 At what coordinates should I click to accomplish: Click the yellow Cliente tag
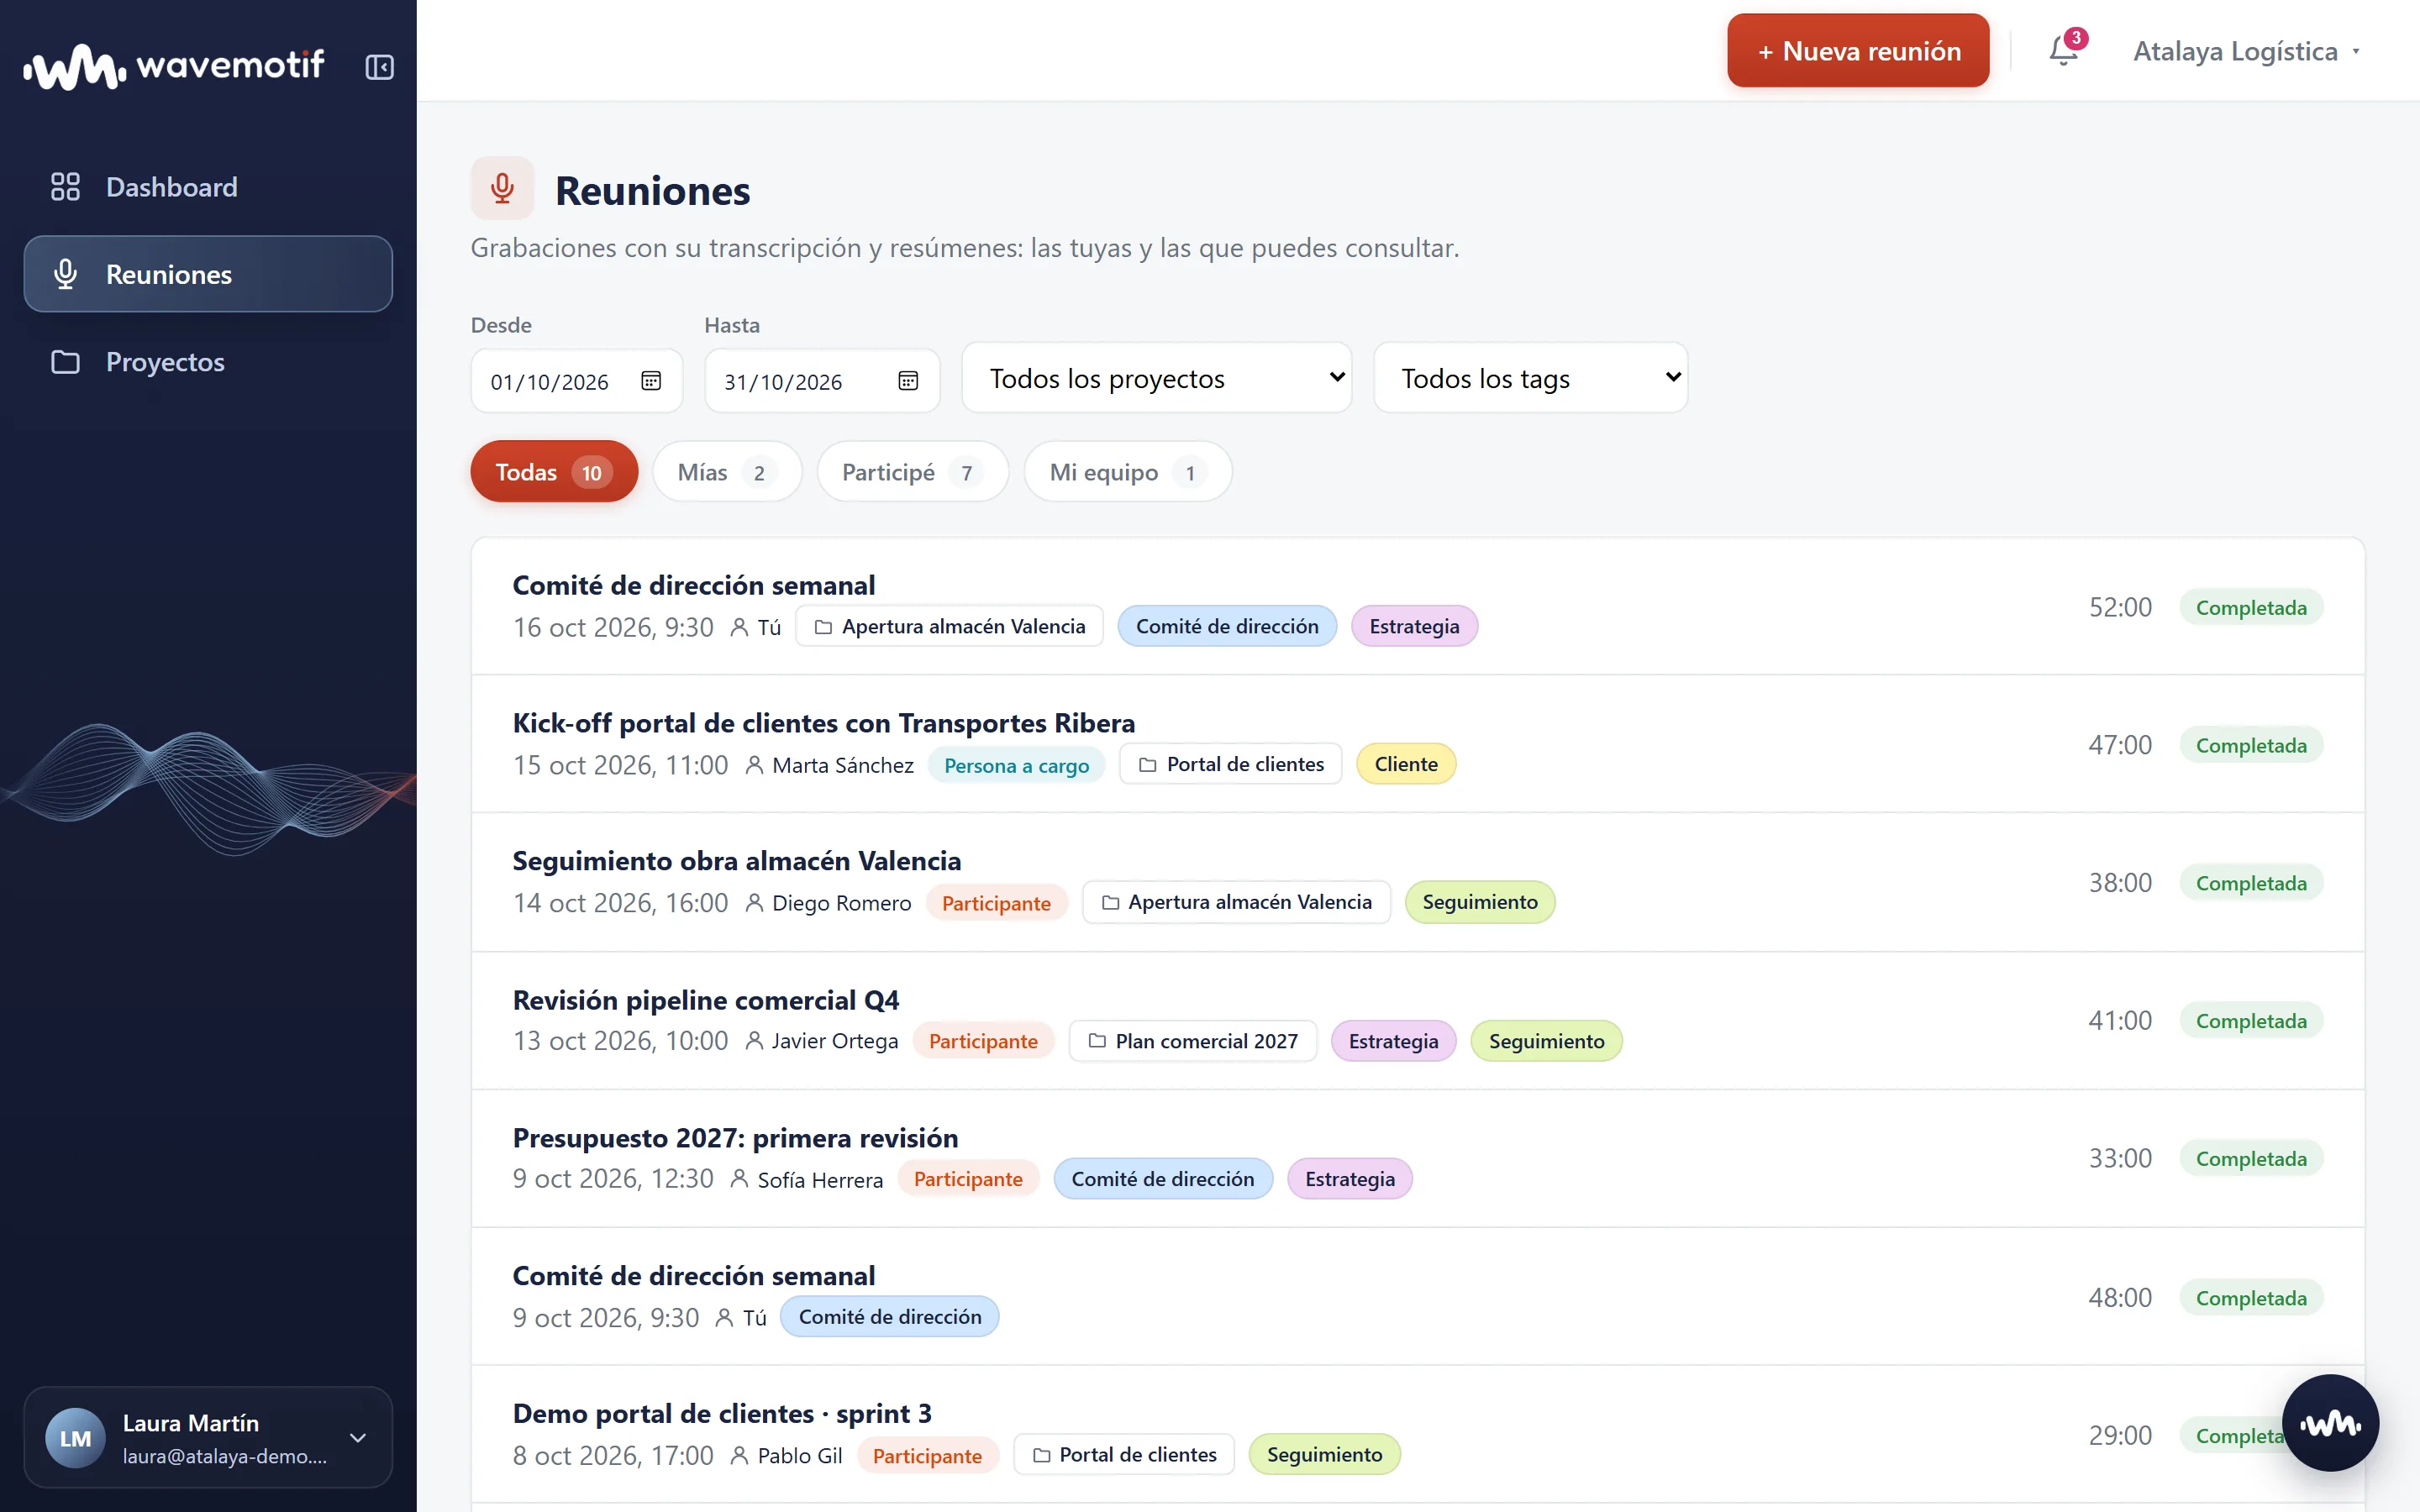pos(1406,764)
